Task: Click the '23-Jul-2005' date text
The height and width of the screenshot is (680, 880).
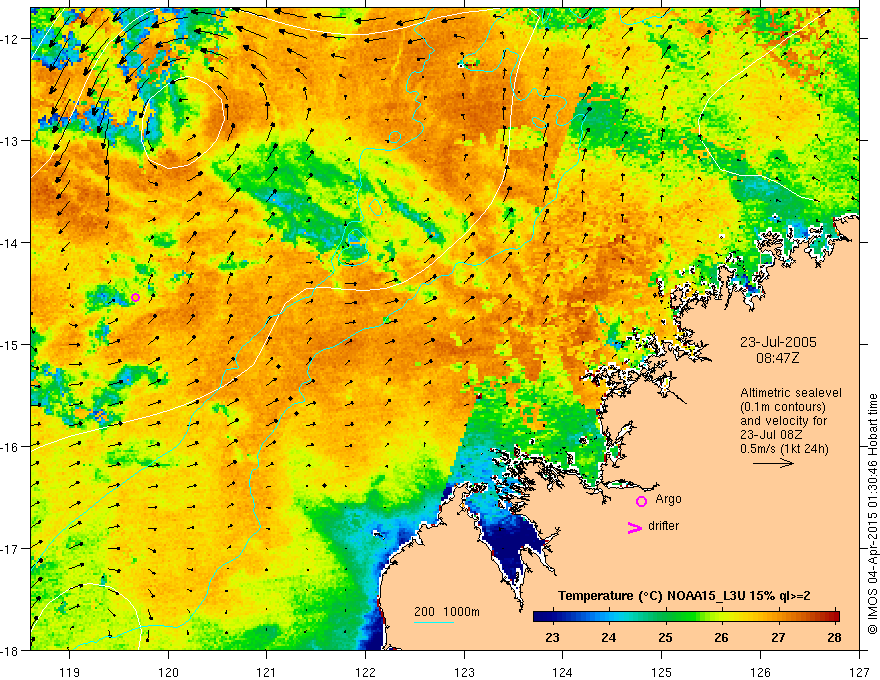Action: pos(778,342)
